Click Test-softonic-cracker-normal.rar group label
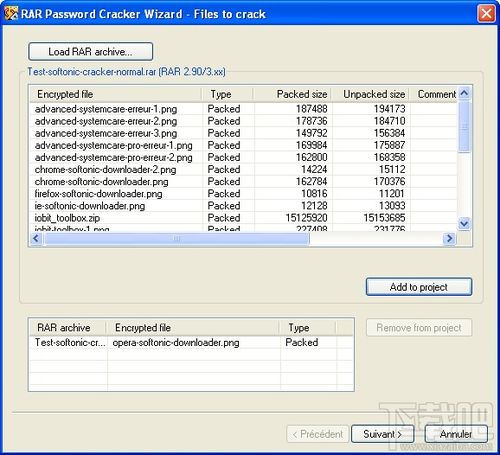The width and height of the screenshot is (500, 455). tap(126, 72)
